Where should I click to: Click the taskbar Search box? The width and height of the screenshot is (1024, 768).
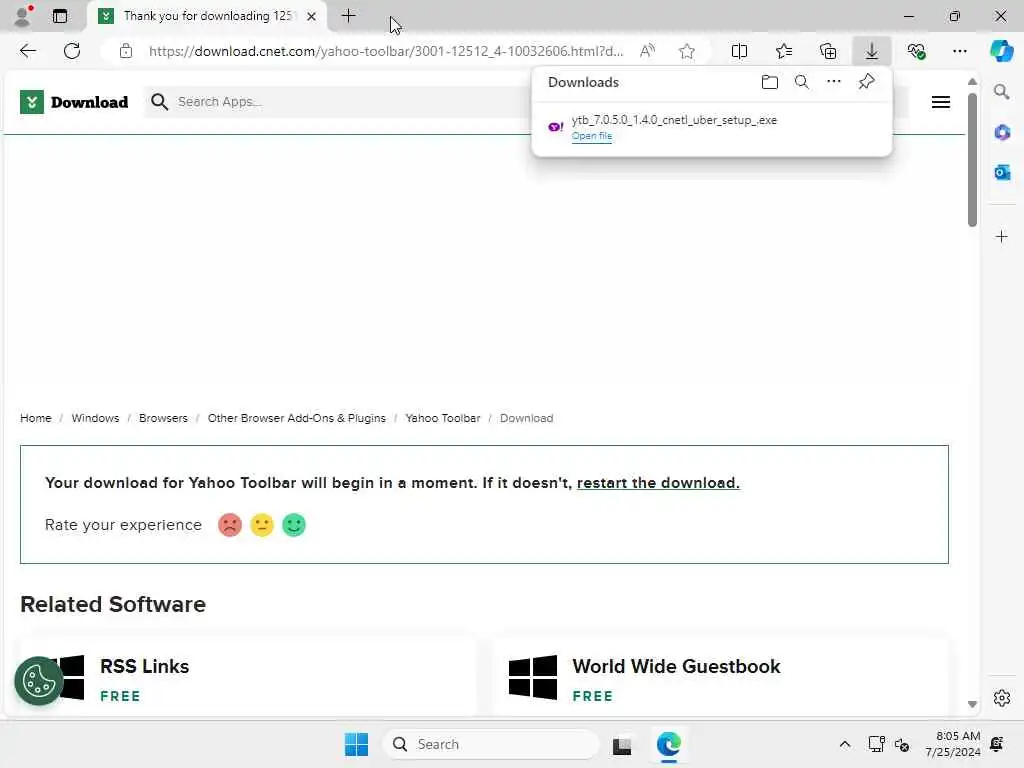pyautogui.click(x=490, y=744)
